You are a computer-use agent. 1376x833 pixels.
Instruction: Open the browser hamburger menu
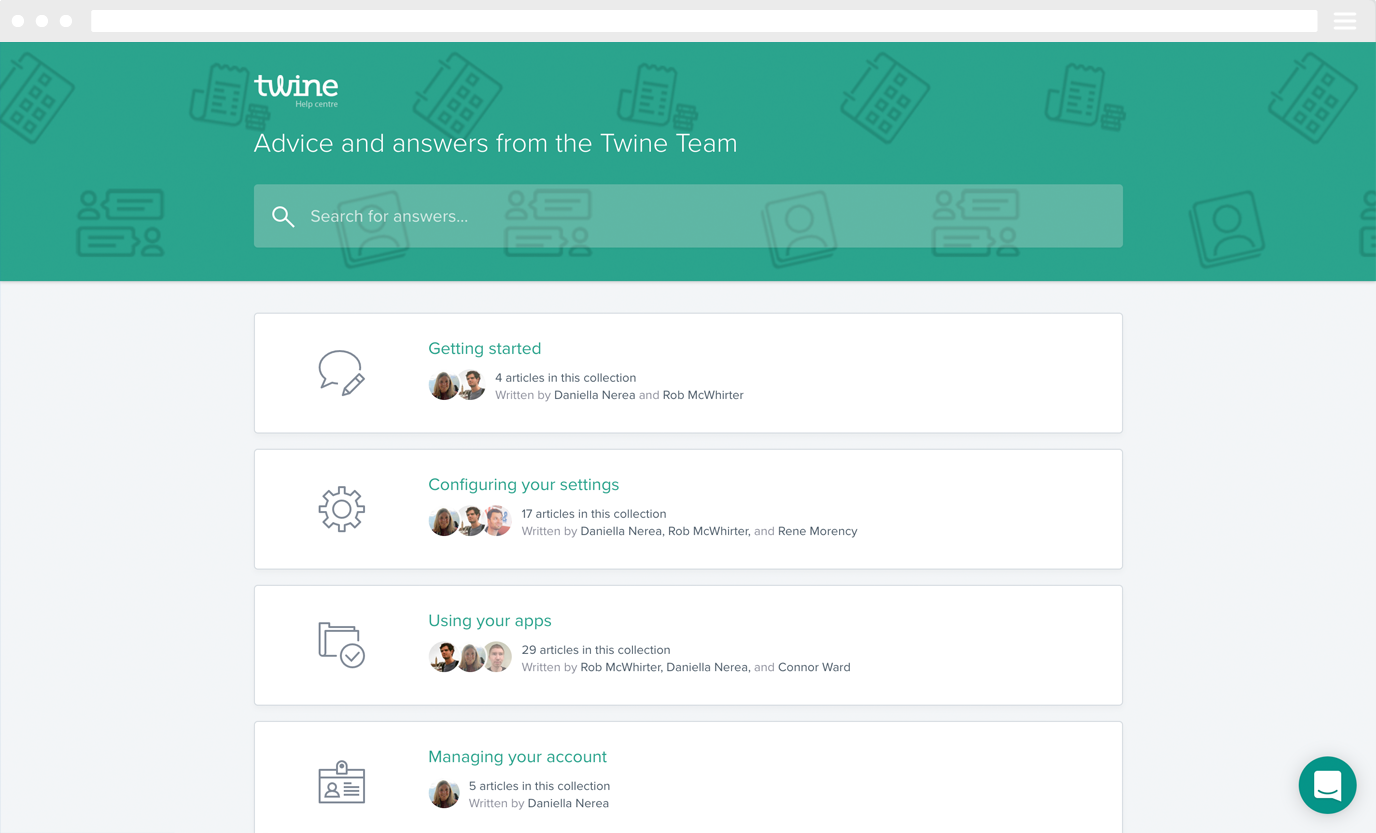coord(1344,21)
